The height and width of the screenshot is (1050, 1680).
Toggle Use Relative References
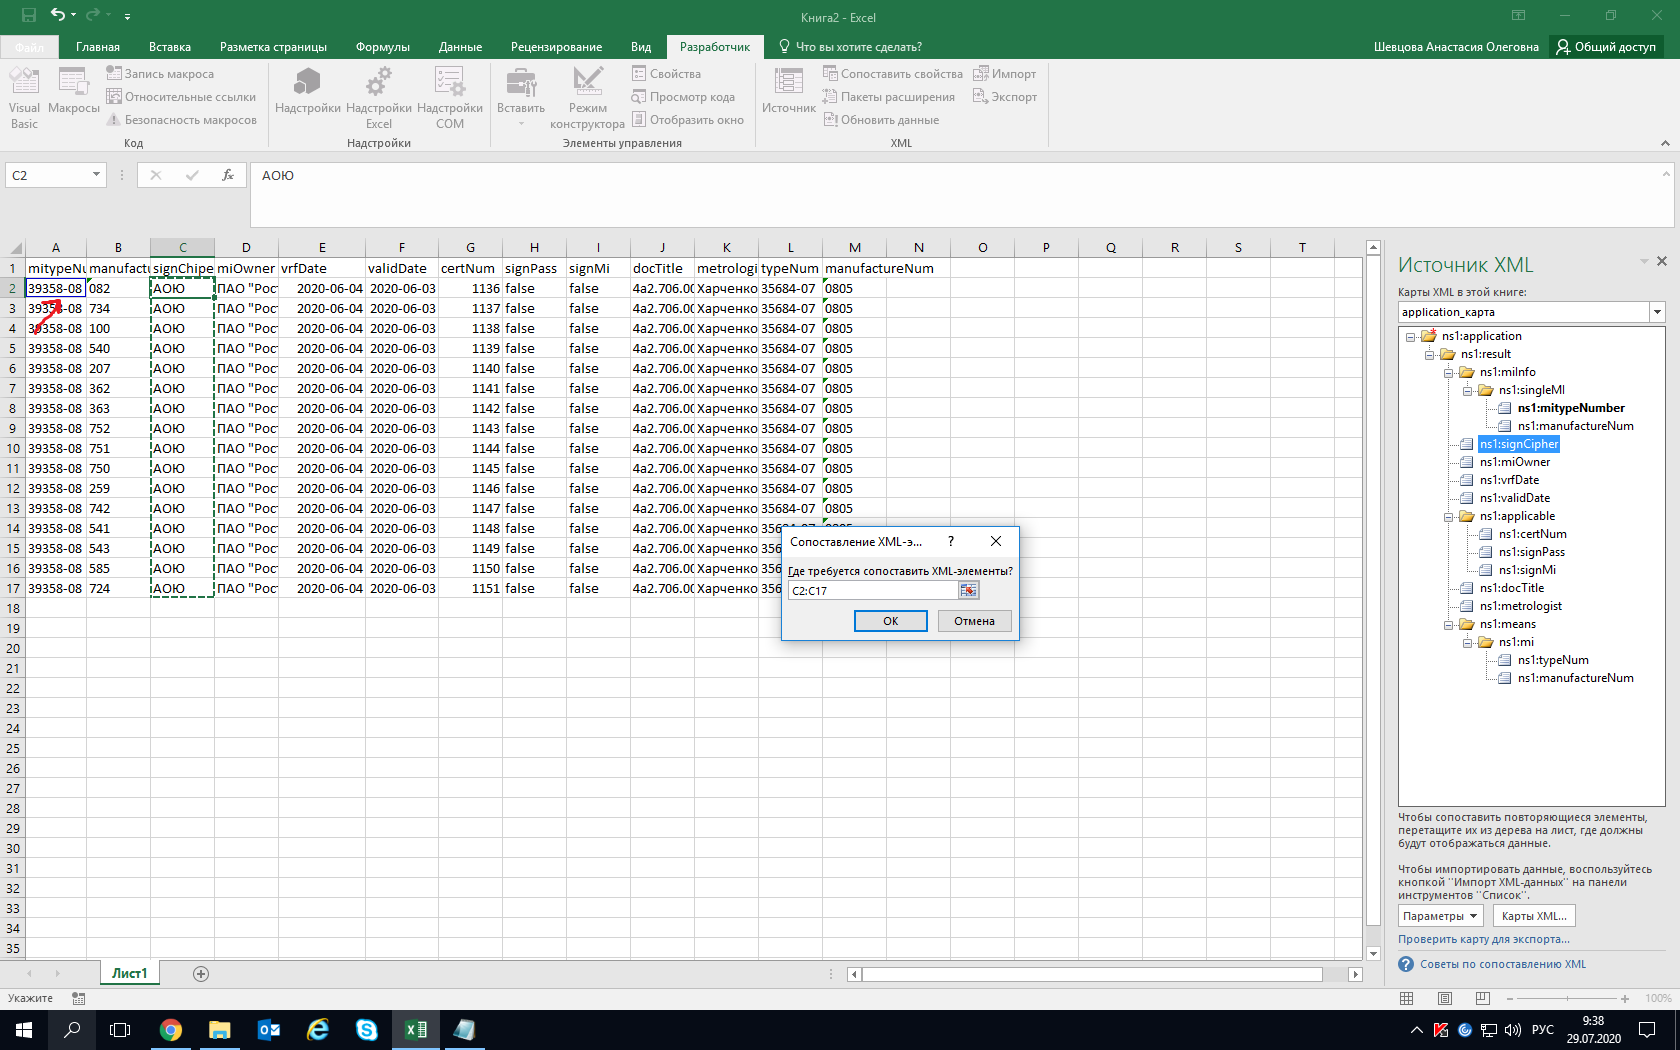[x=181, y=97]
